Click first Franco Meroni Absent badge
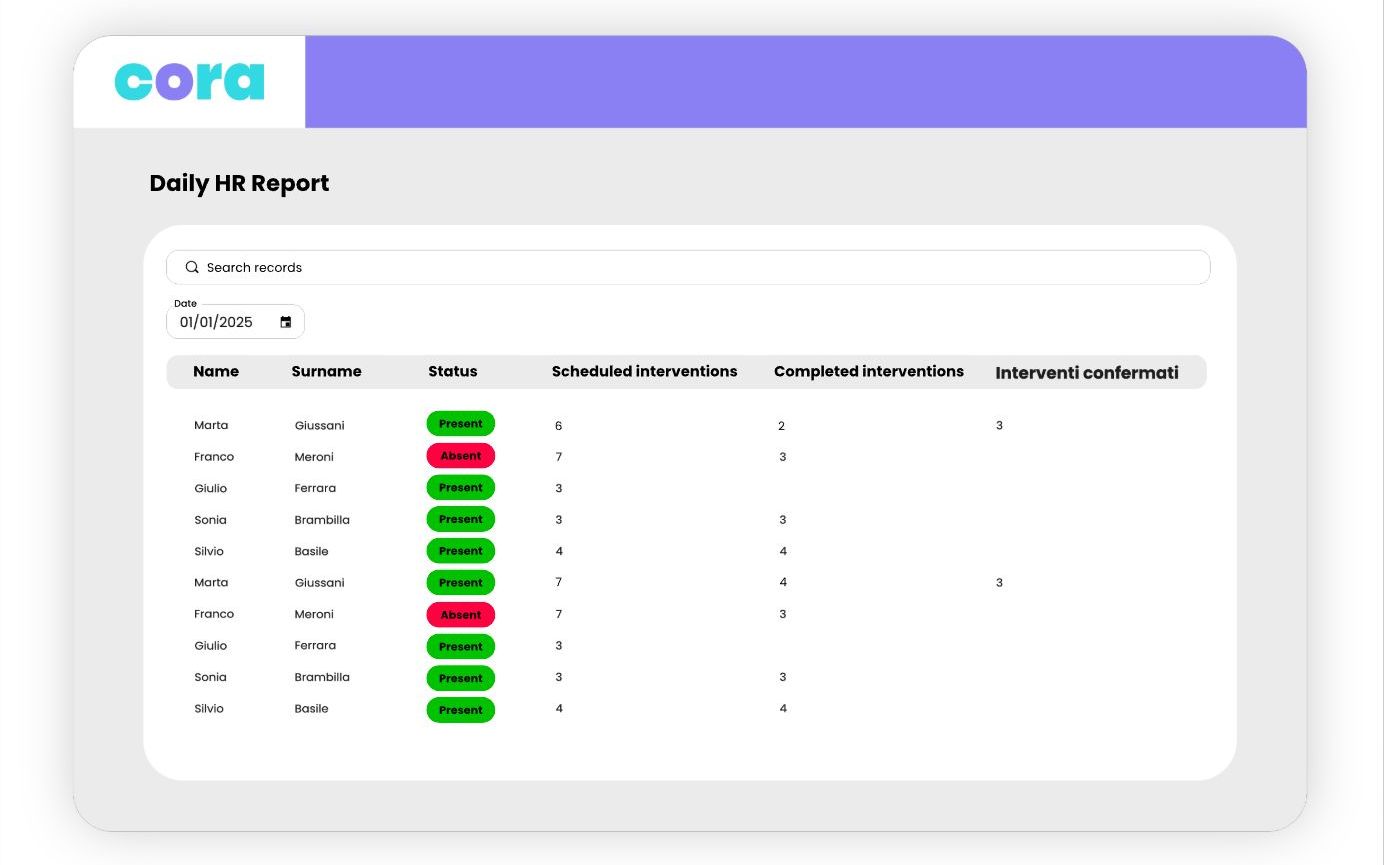1384x865 pixels. tap(461, 456)
